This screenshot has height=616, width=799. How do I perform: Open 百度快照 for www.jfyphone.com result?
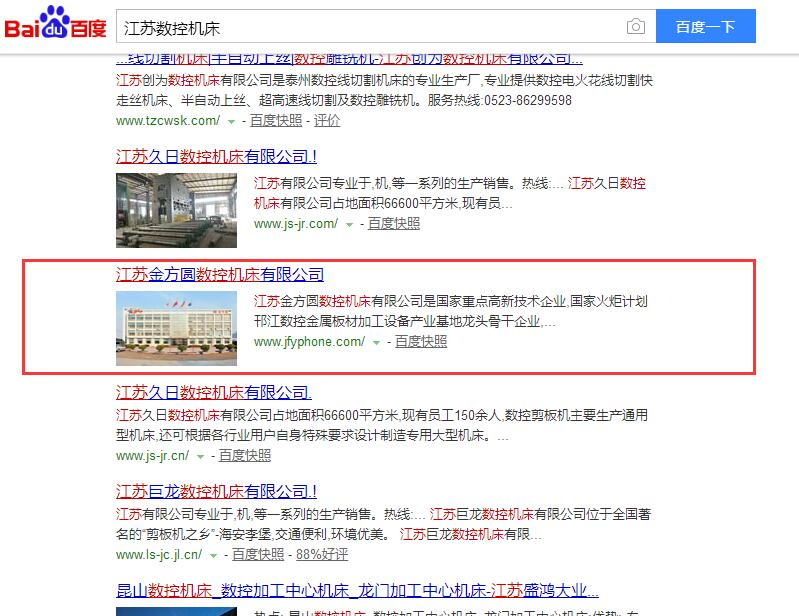tap(420, 342)
